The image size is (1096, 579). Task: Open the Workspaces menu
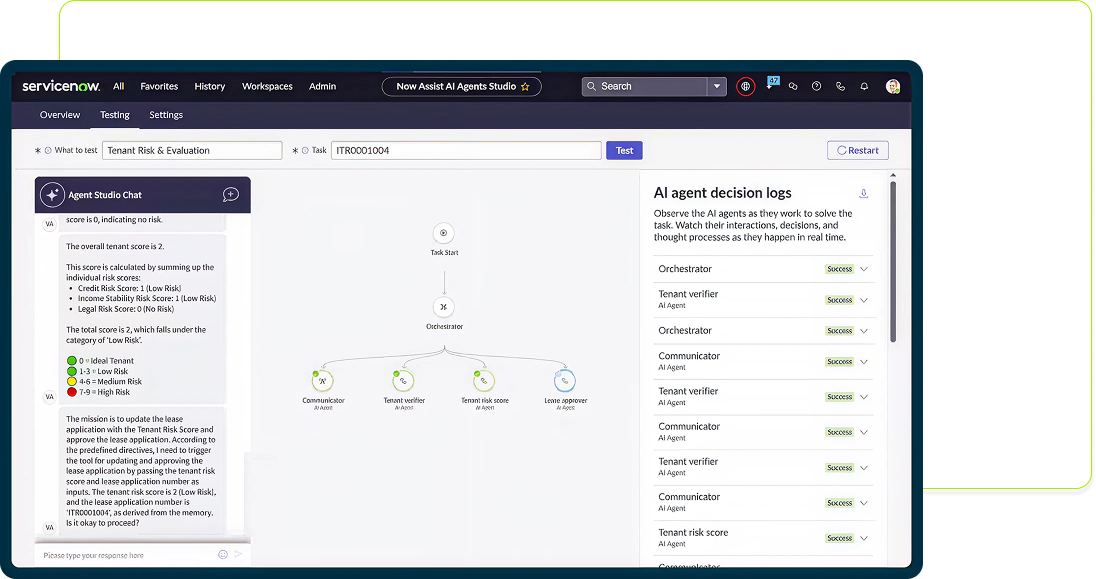point(267,87)
